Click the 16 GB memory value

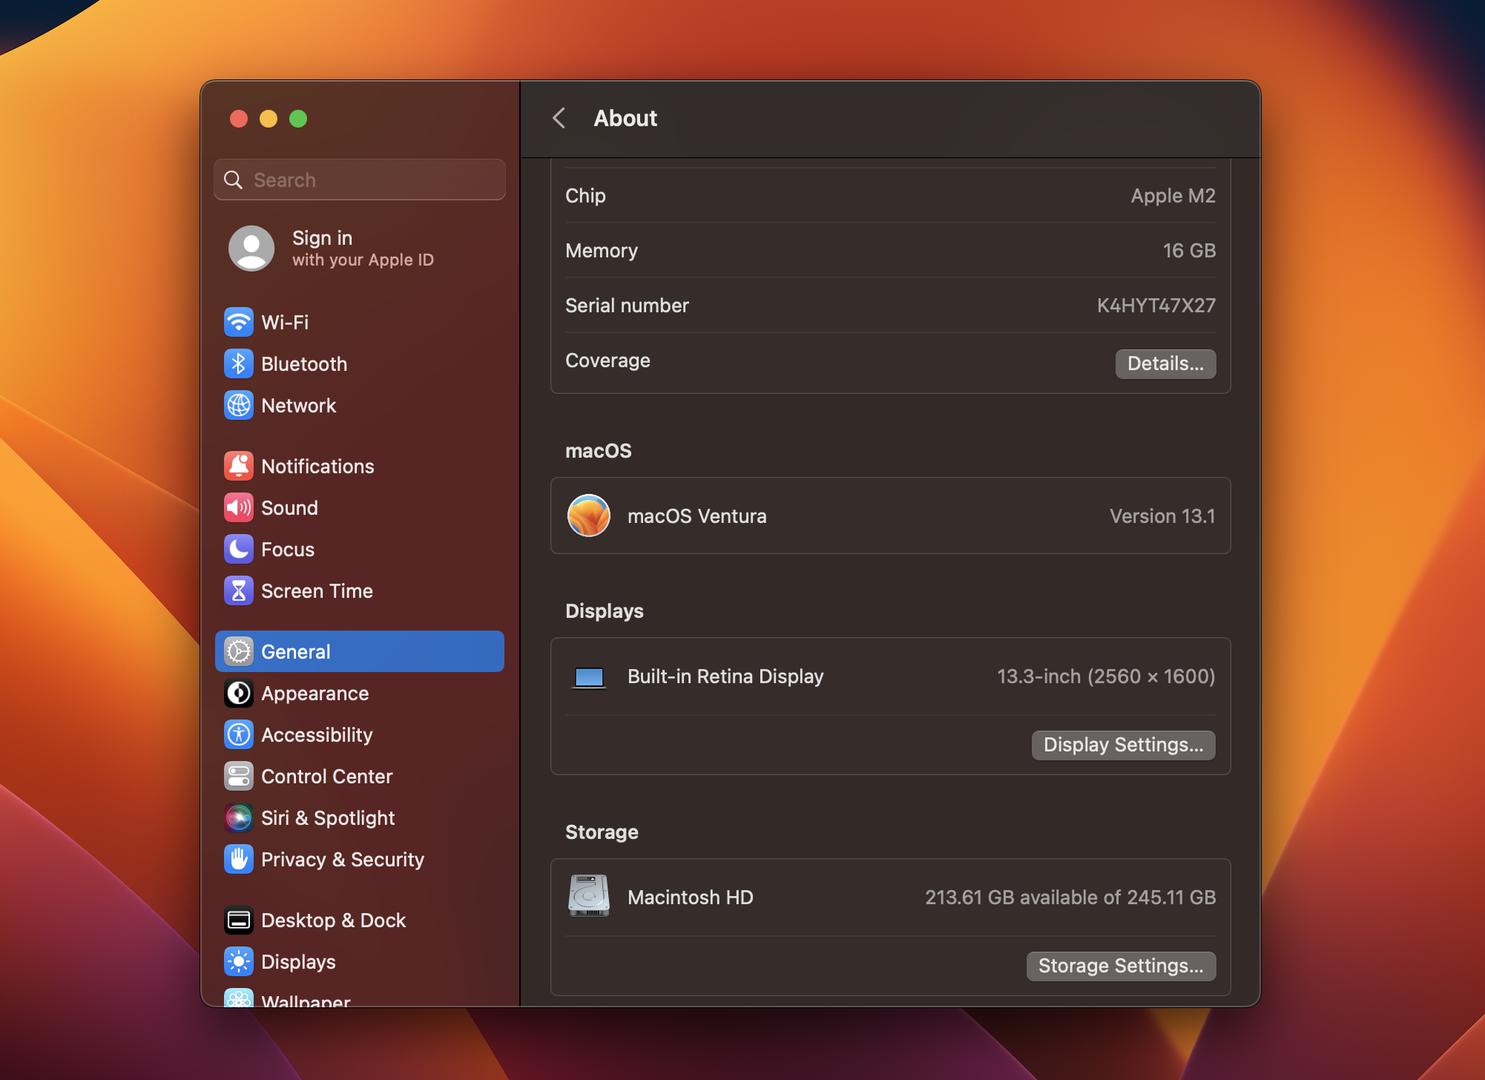(1189, 251)
